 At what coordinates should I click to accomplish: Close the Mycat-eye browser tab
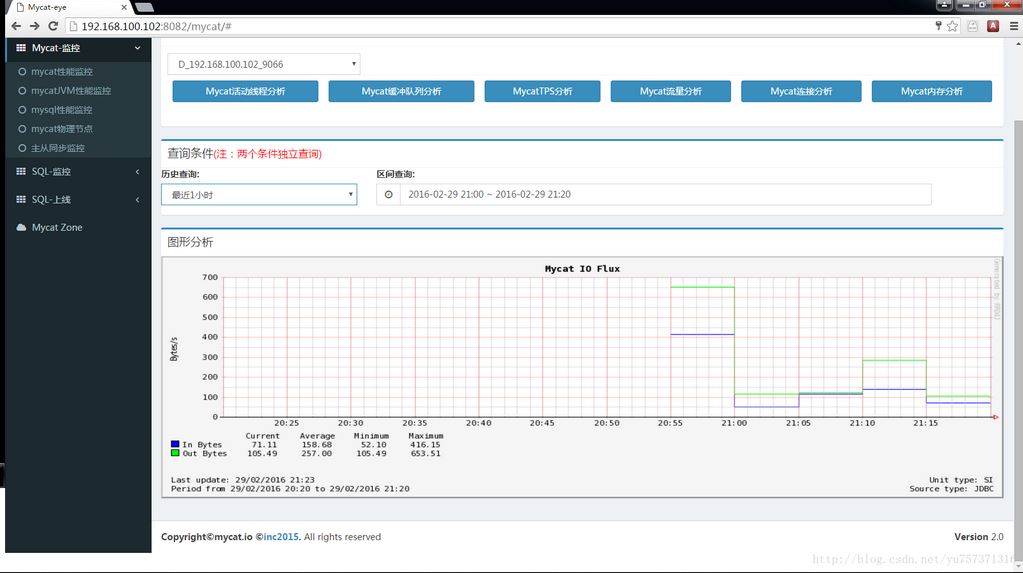[124, 7]
